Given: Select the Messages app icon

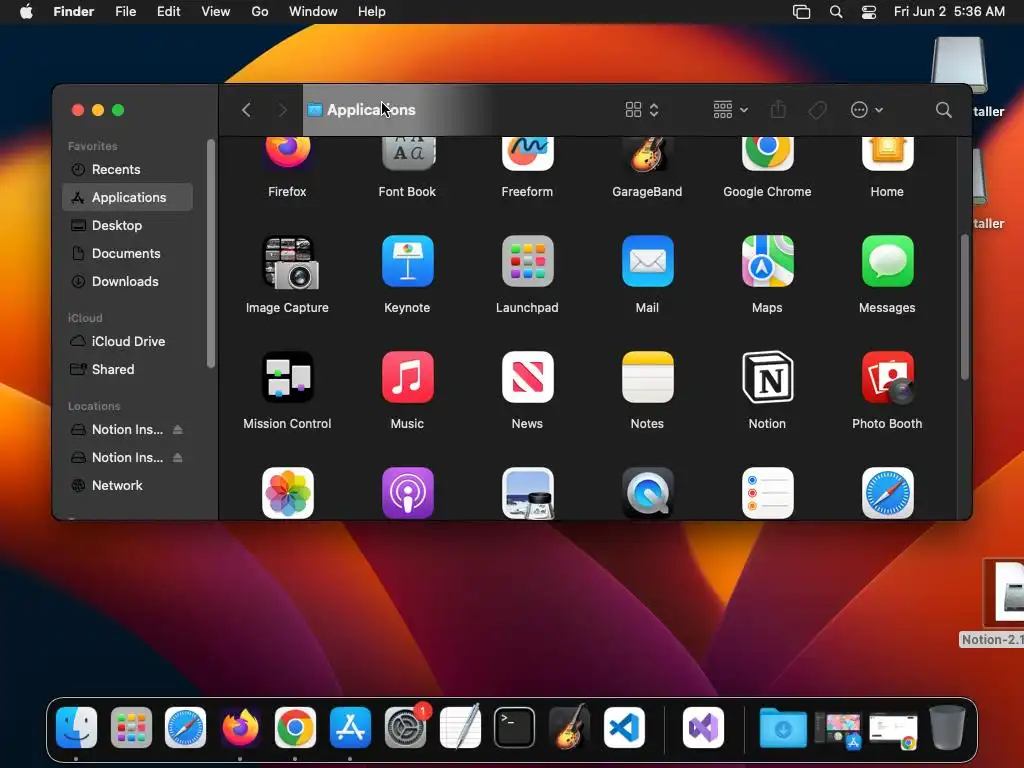Looking at the screenshot, I should [888, 261].
